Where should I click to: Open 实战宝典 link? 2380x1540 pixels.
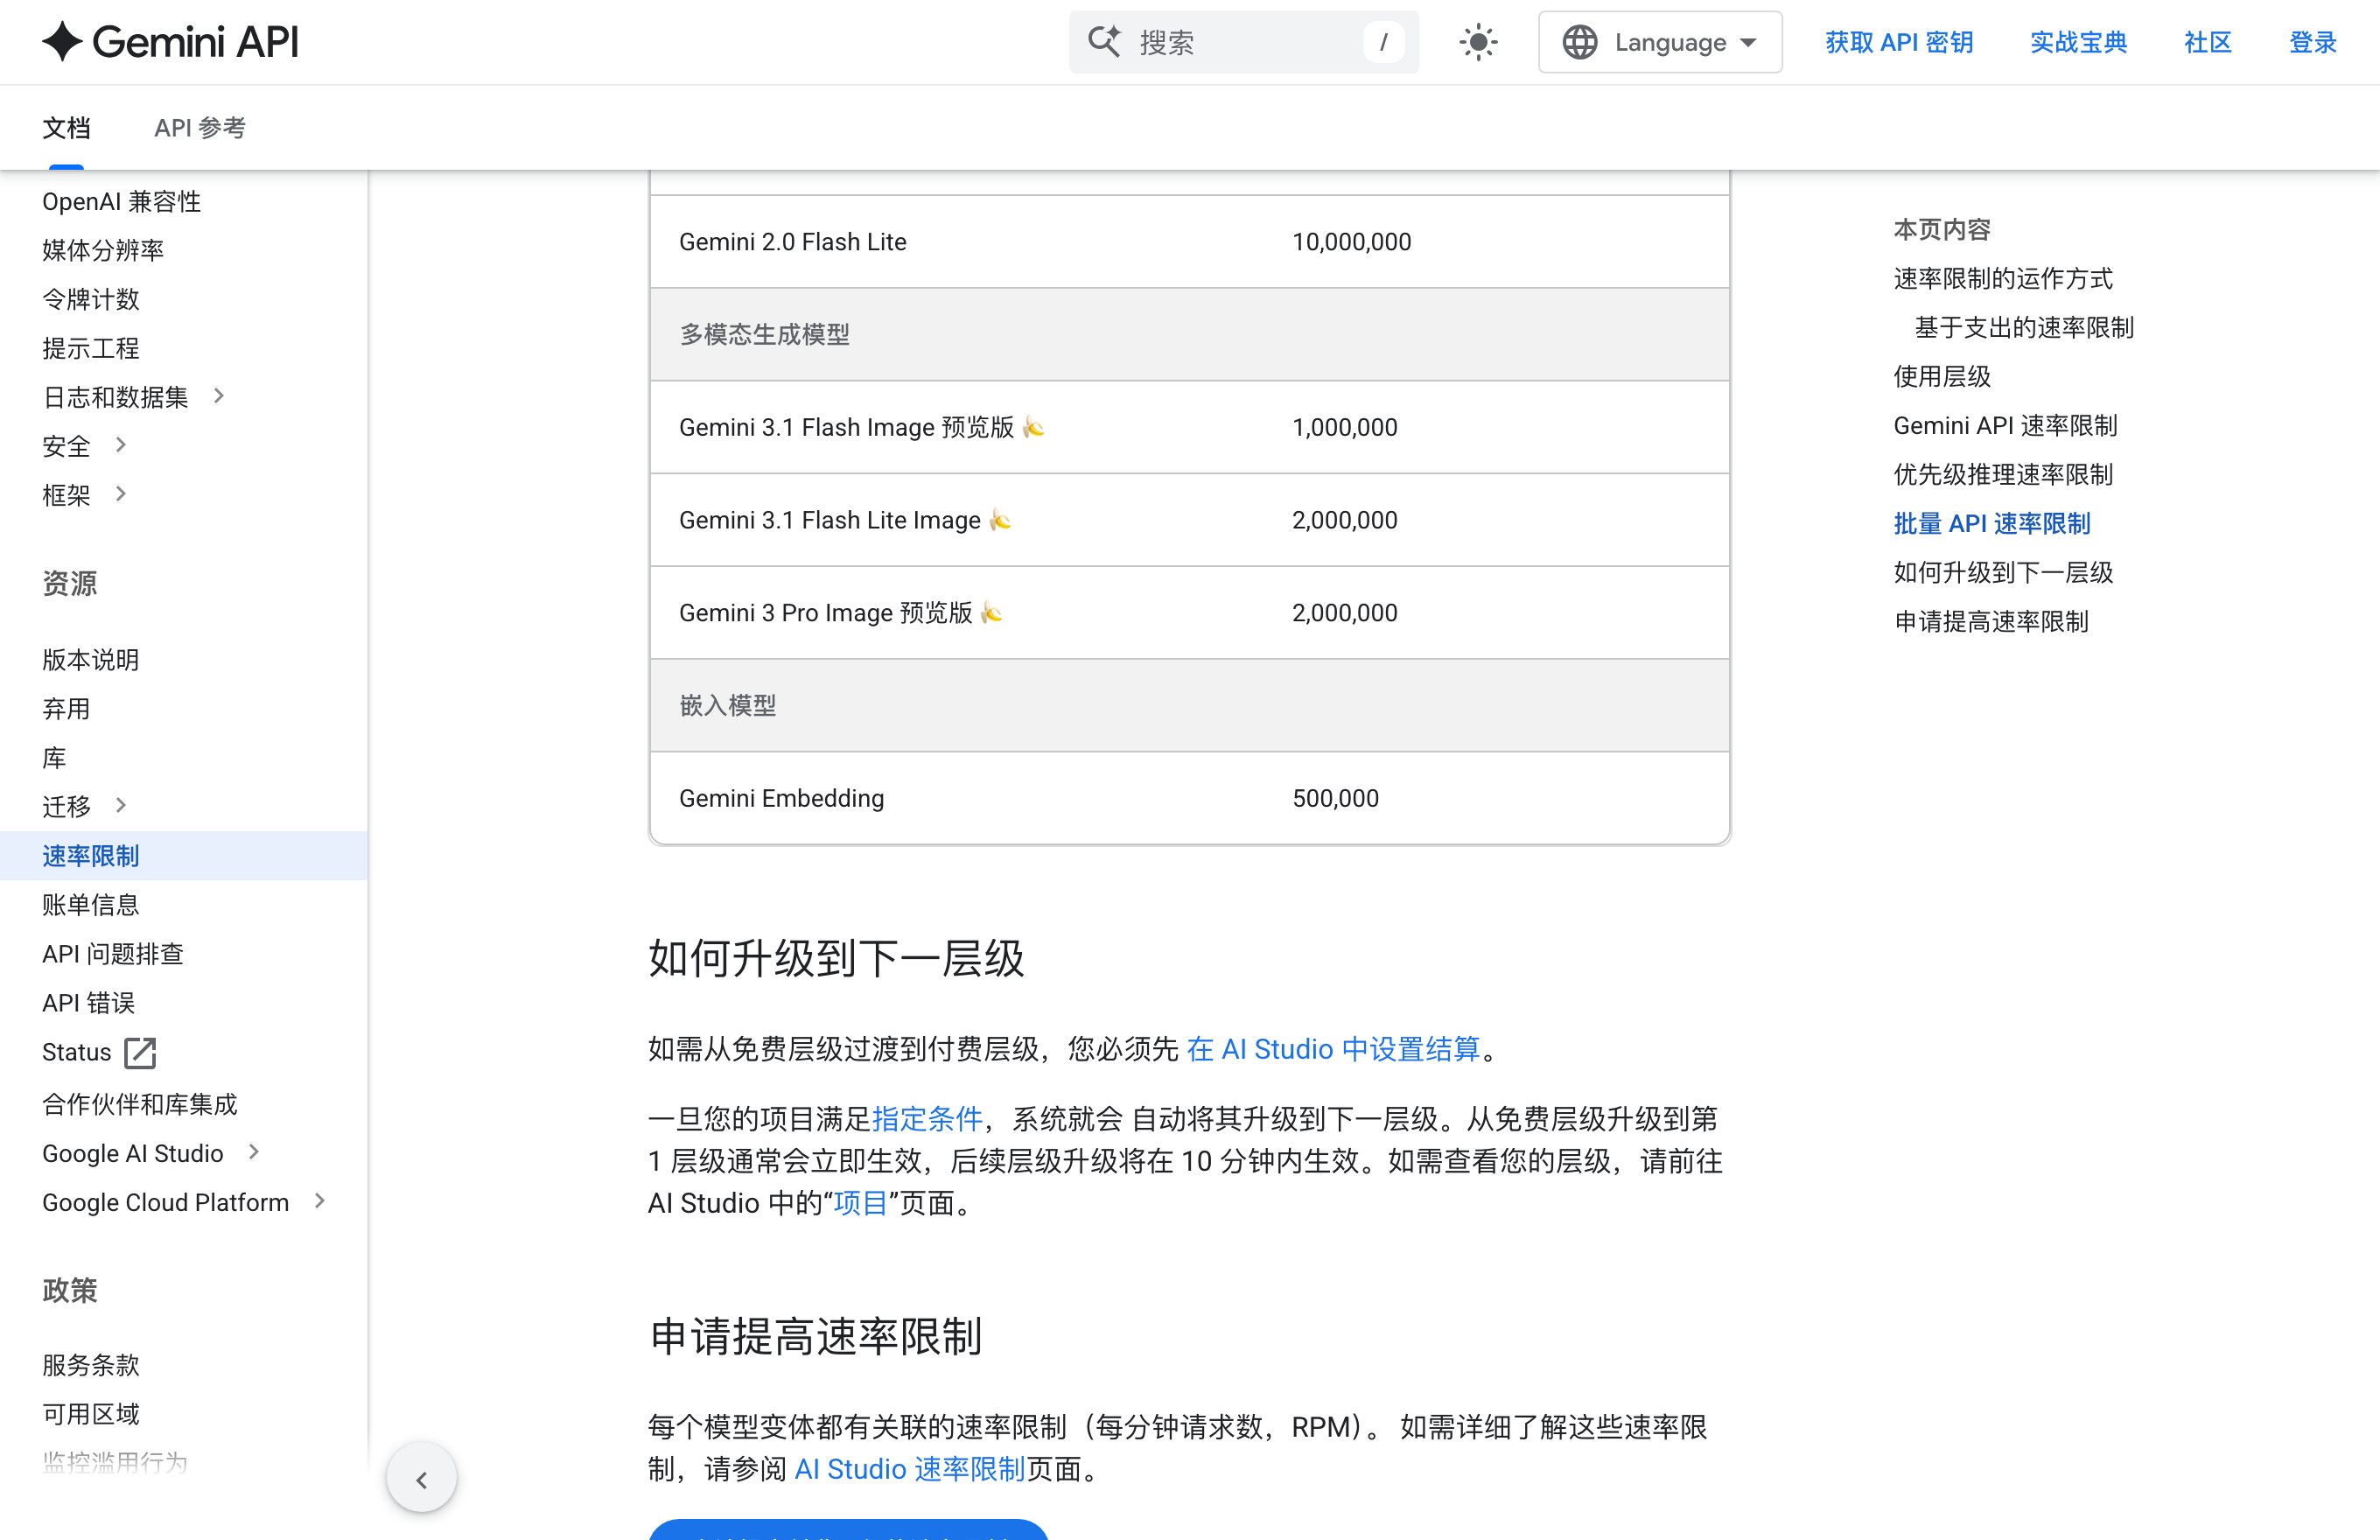2078,42
